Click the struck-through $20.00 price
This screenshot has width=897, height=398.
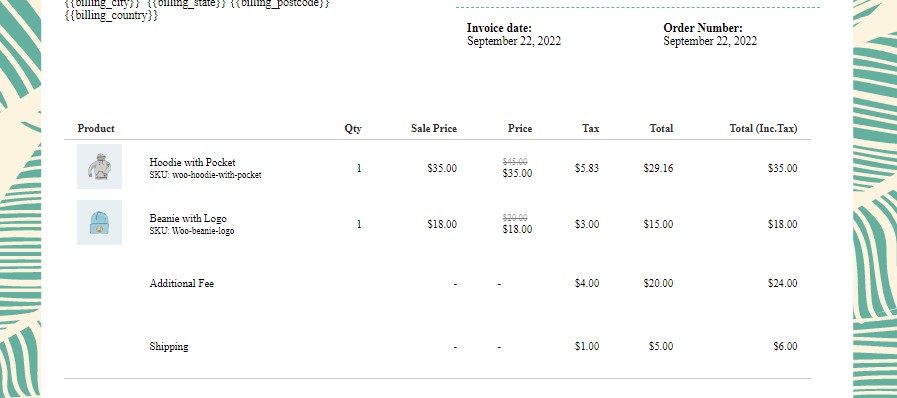coord(515,218)
